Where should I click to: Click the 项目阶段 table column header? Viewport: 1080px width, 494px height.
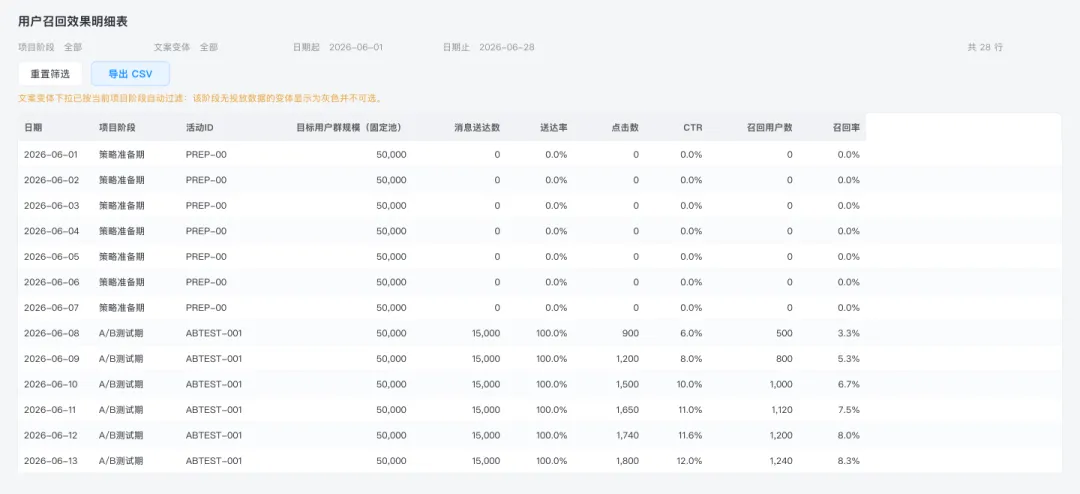pyautogui.click(x=117, y=127)
